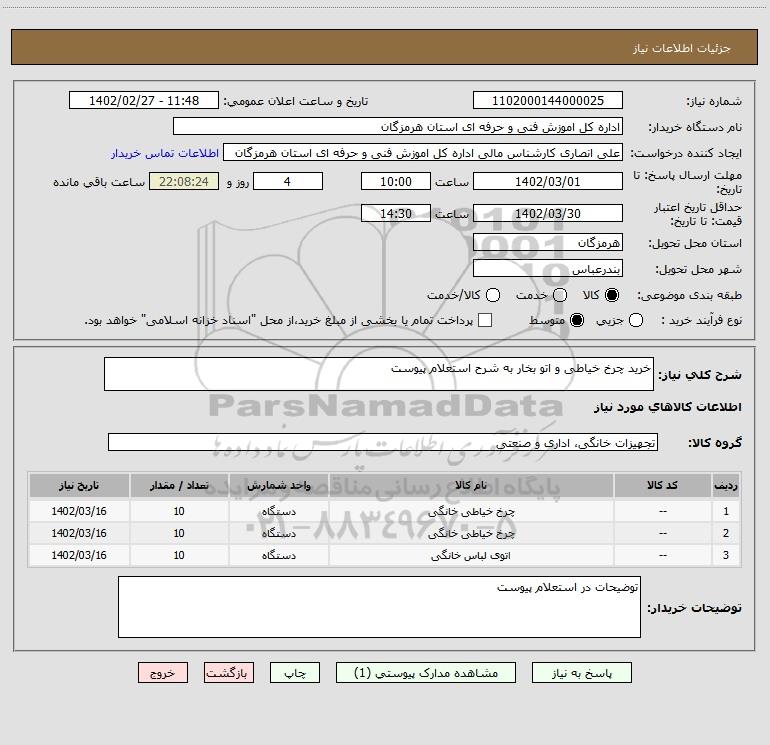770x745 pixels.
Task: Click the تاریخ نیاز column header
Action: [x=79, y=486]
